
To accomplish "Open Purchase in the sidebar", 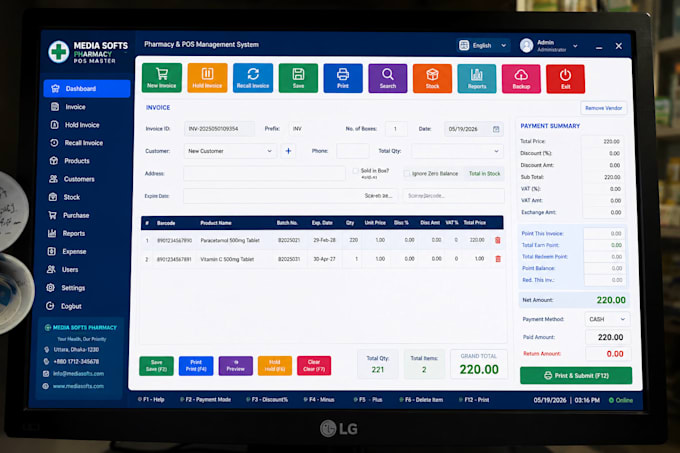I will [76, 215].
